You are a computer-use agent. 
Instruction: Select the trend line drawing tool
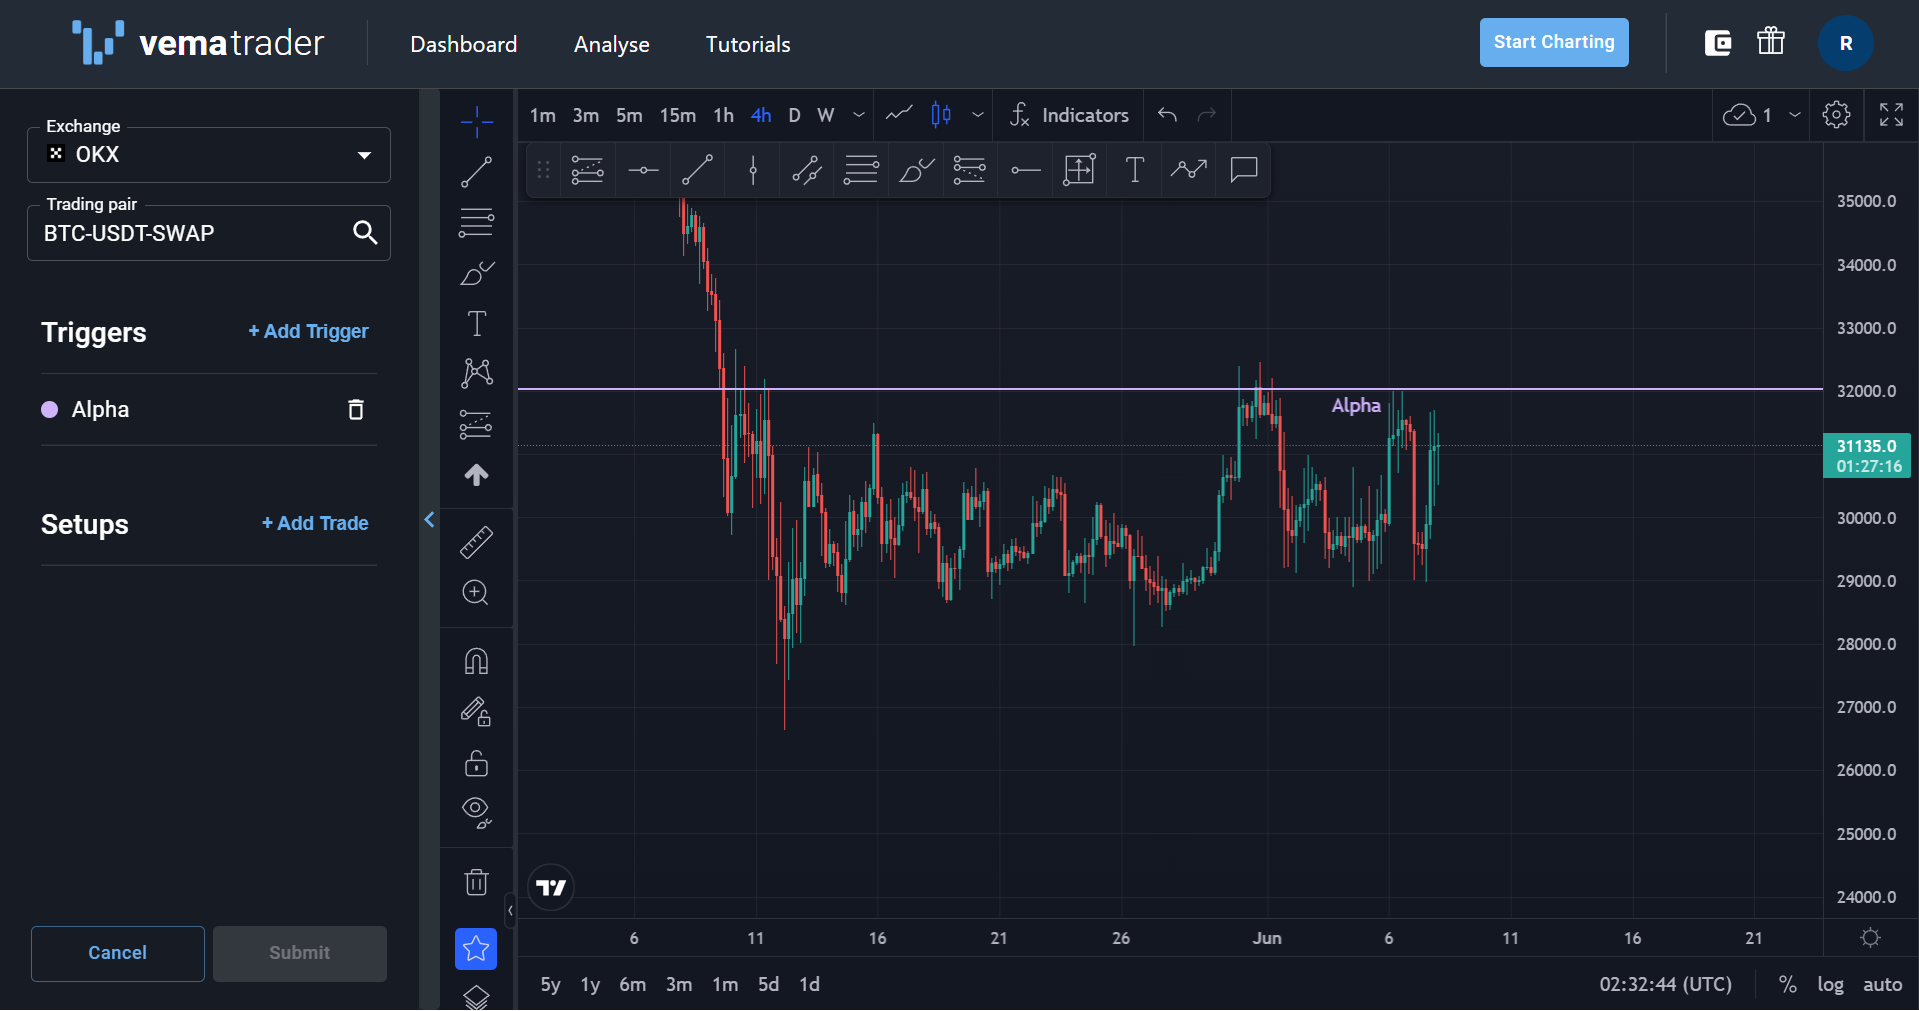click(x=477, y=172)
